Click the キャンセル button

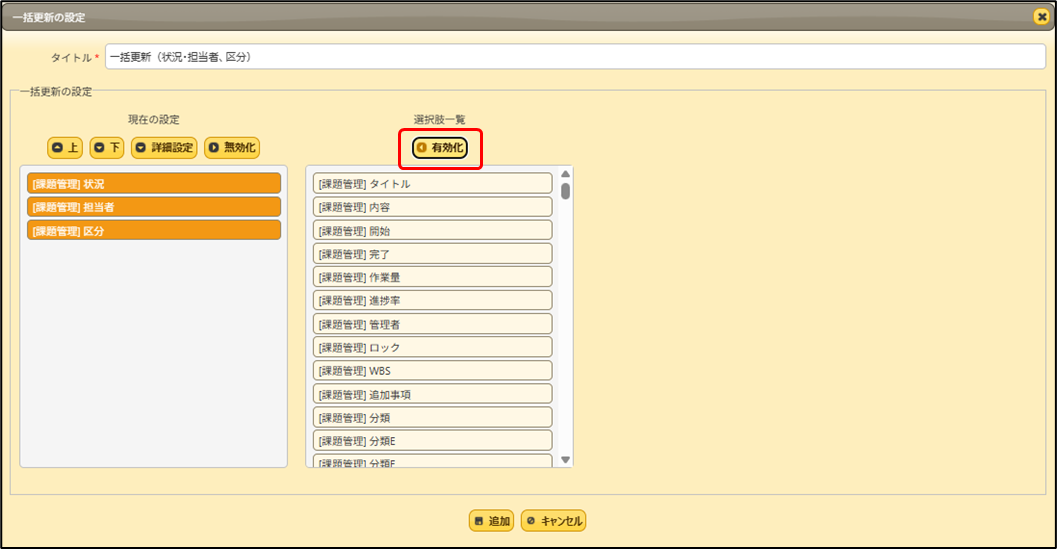click(x=553, y=521)
